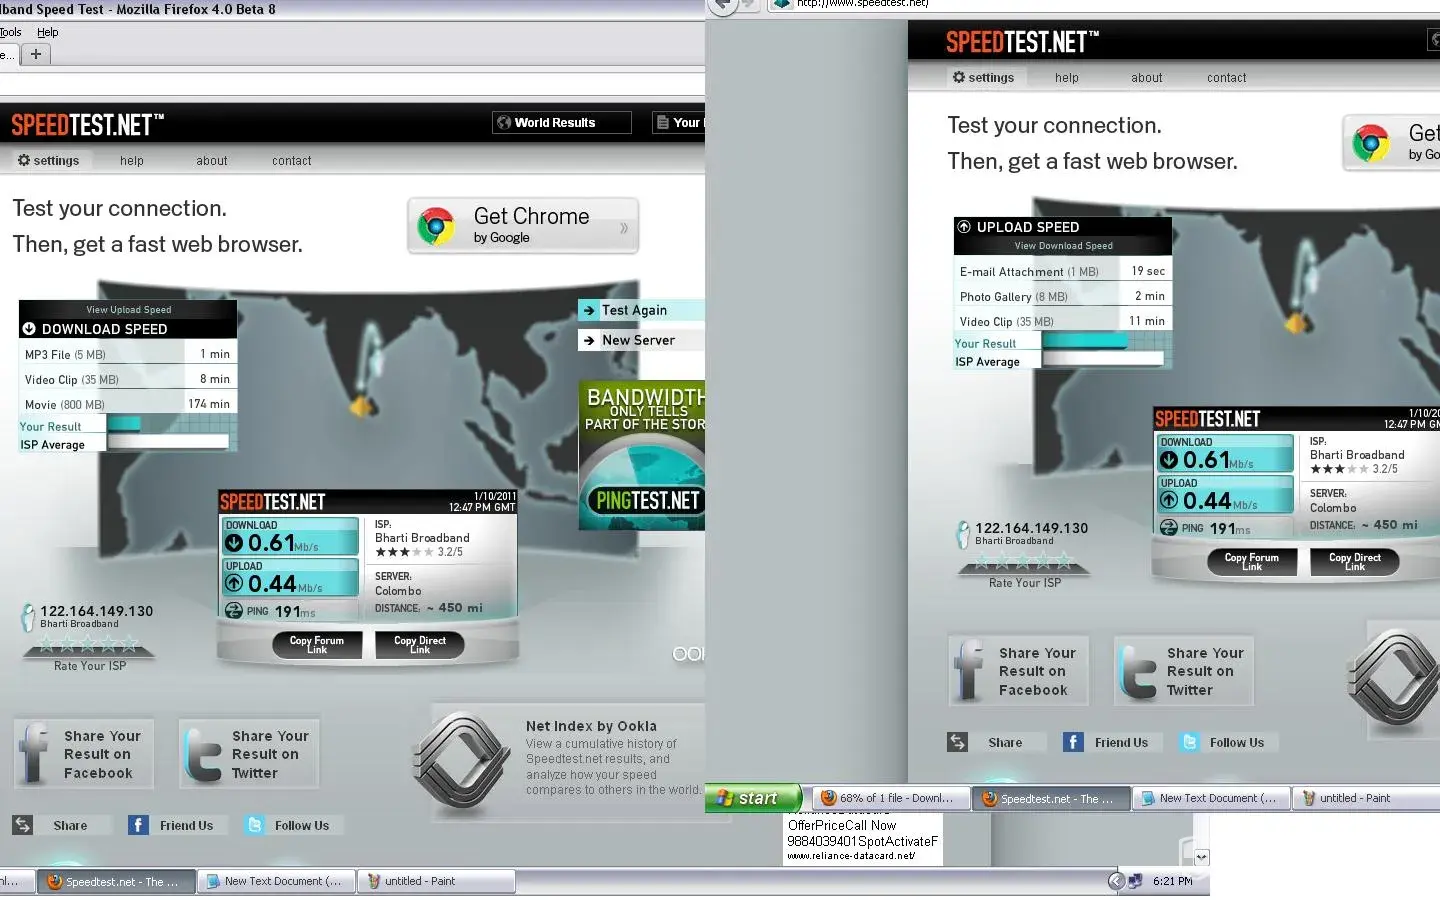This screenshot has width=1440, height=900.
Task: Click Copy Forum Link in the right window
Action: click(1252, 562)
